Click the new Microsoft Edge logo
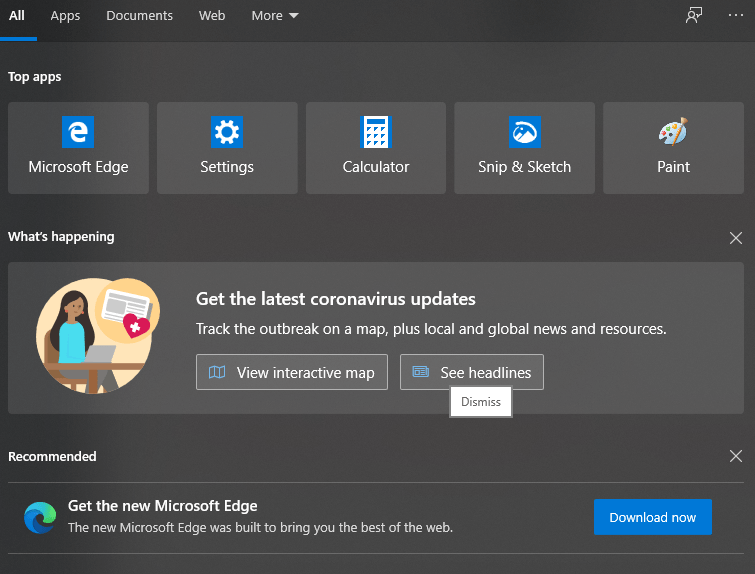 point(40,517)
